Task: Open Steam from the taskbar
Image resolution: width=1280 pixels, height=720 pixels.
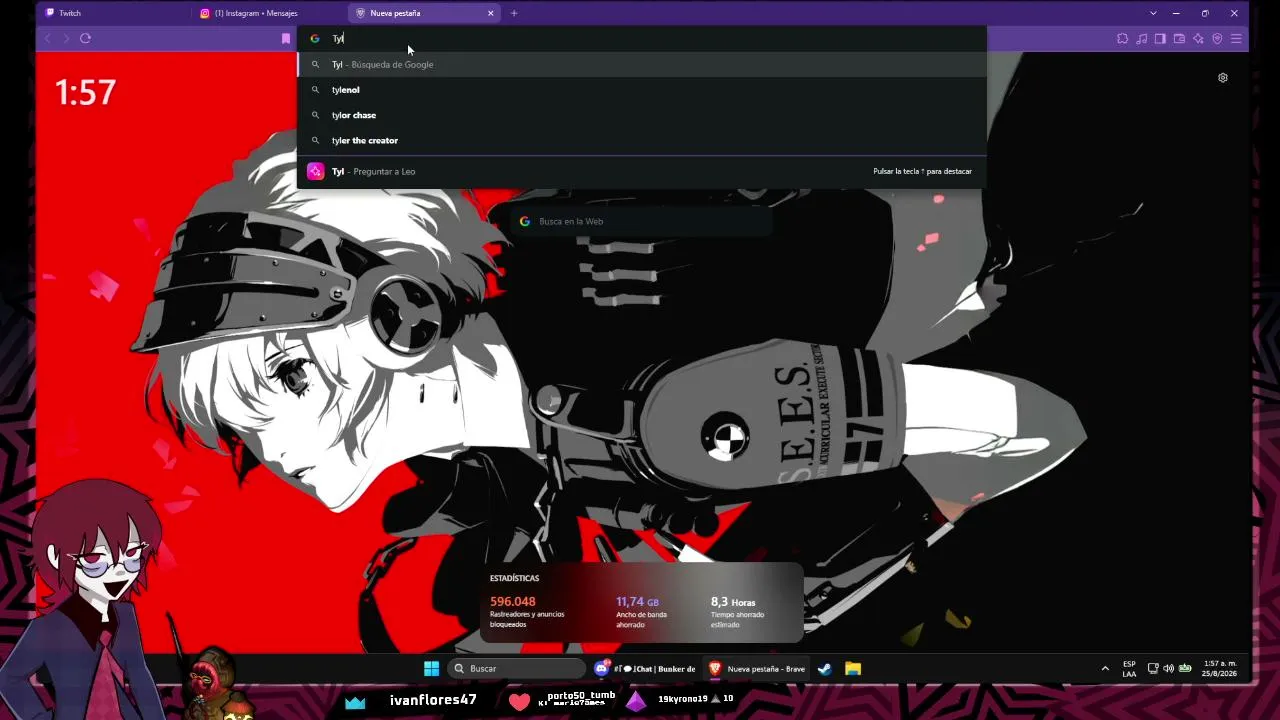Action: pyautogui.click(x=825, y=669)
